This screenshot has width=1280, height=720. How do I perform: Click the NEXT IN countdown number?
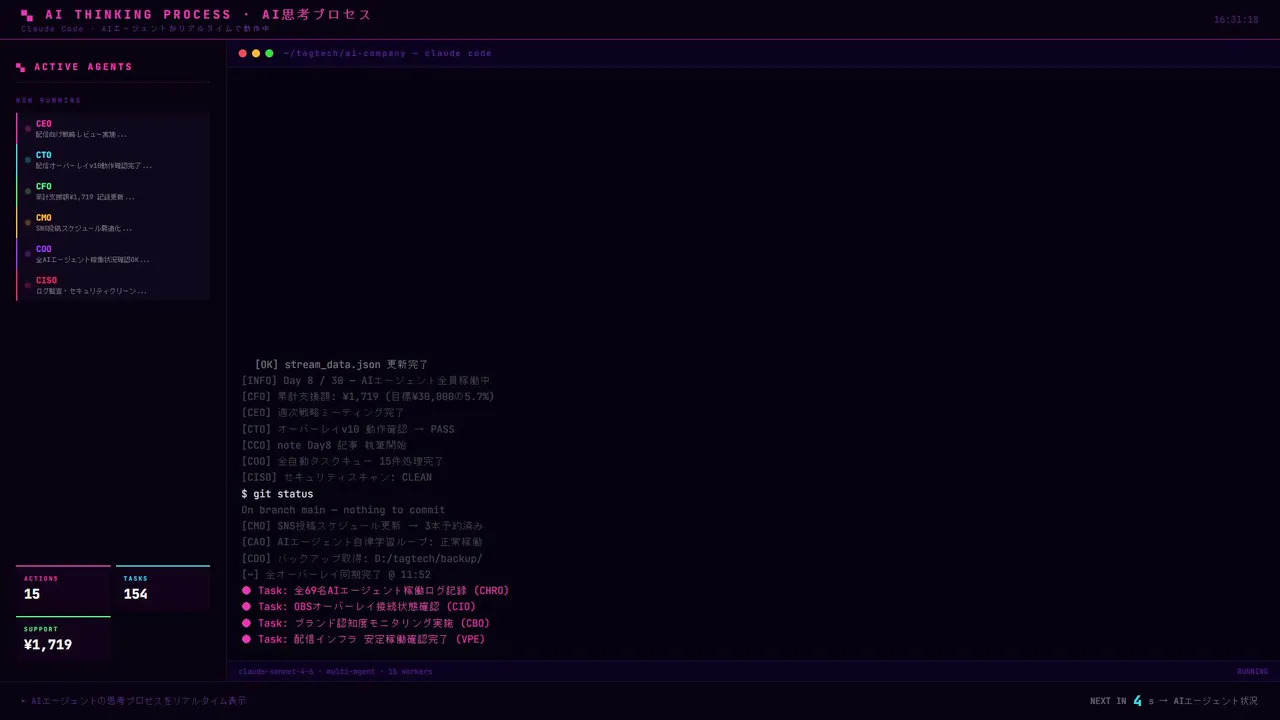click(x=1137, y=701)
